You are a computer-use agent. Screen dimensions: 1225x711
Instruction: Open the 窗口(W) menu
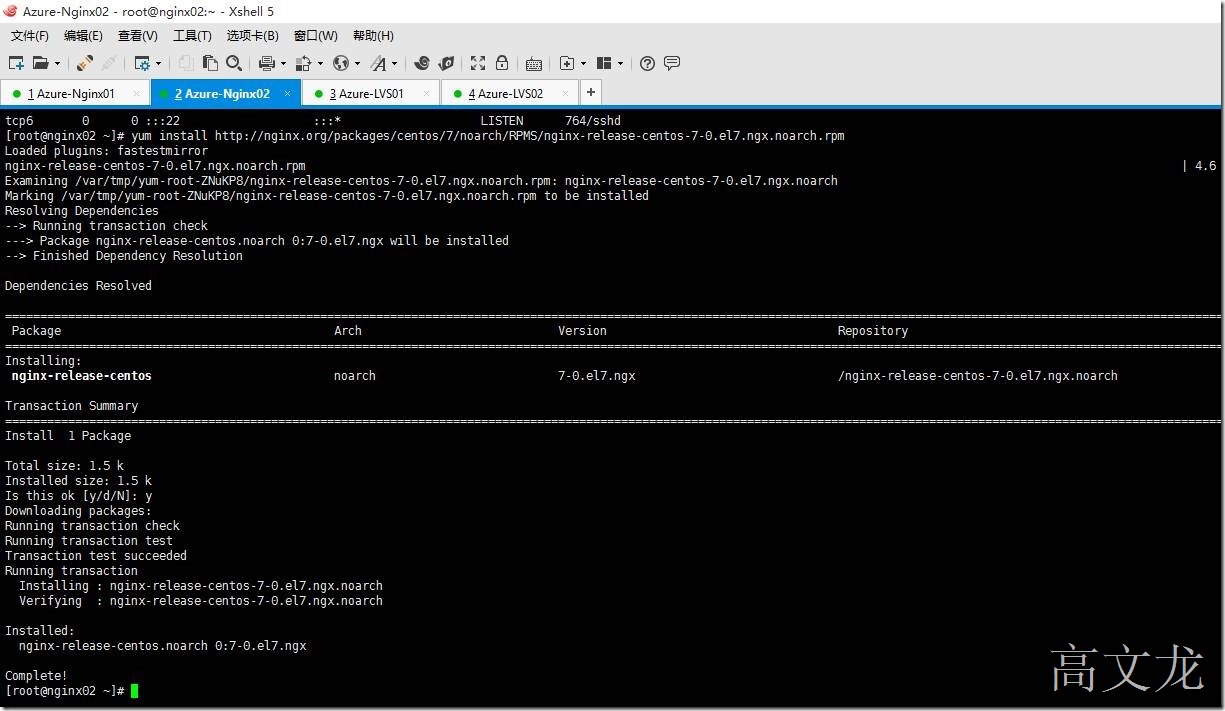[316, 36]
